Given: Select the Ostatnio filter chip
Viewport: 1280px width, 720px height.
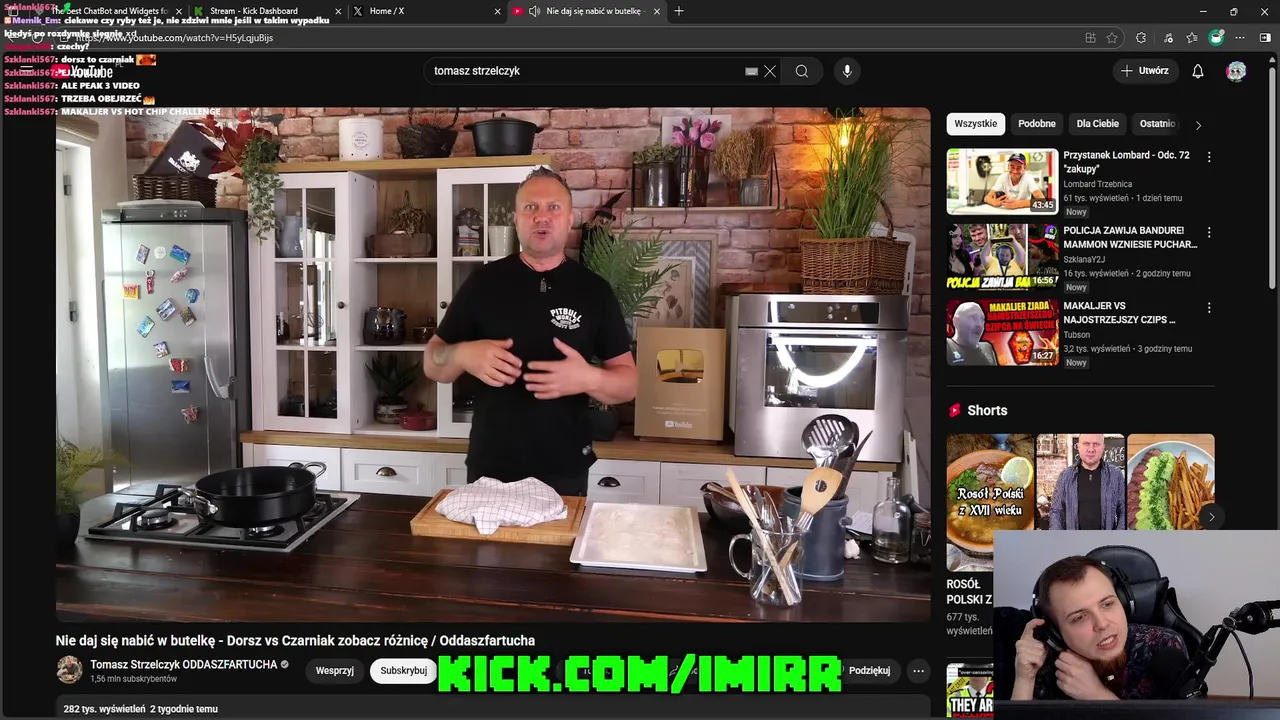Looking at the screenshot, I should 1157,124.
